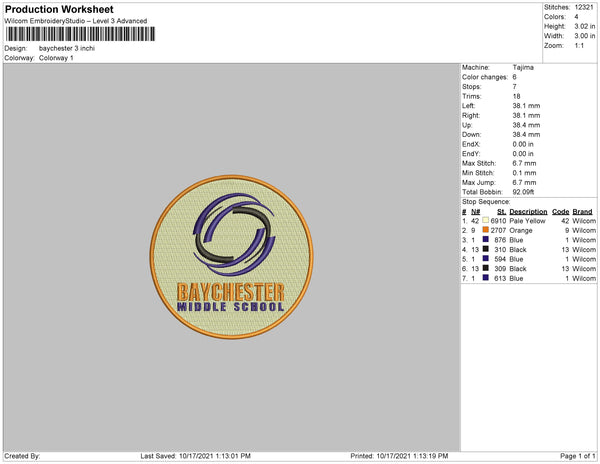600x464 pixels.
Task: Click stitch count '2707' in the stop sequence
Action: point(498,230)
